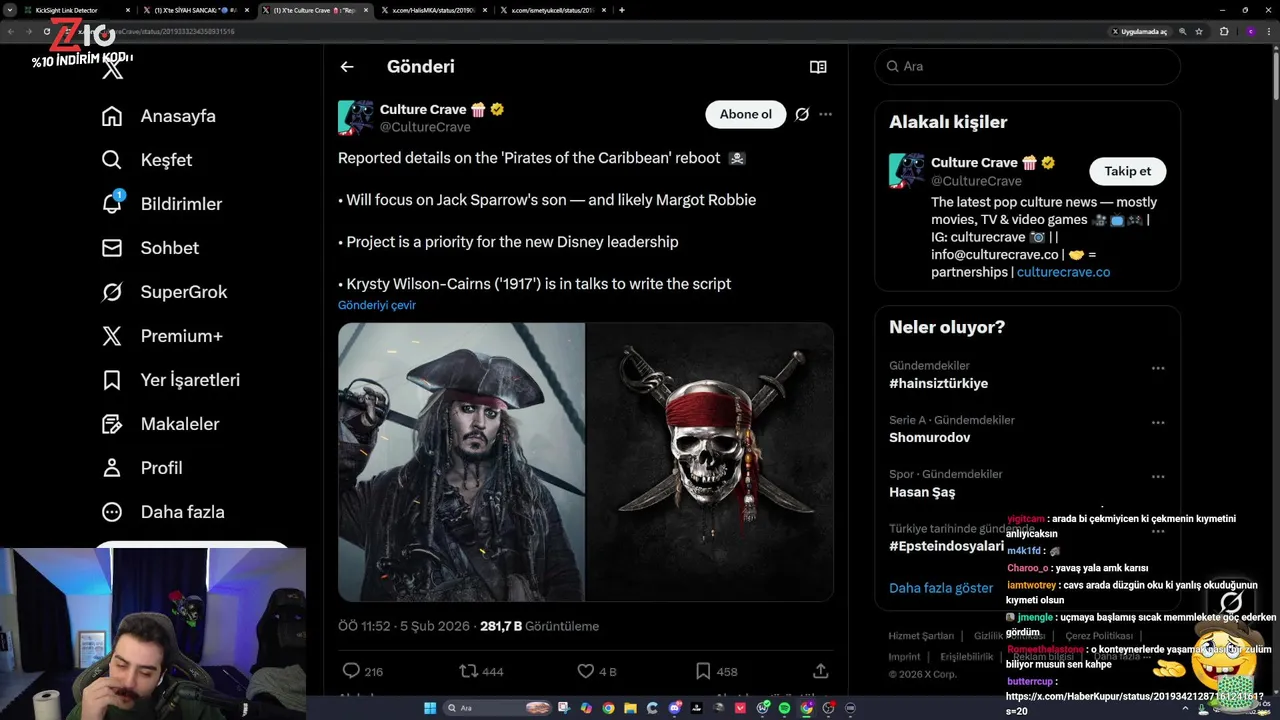The height and width of the screenshot is (720, 1280).
Task: Click the share icon on the post
Action: (x=821, y=671)
